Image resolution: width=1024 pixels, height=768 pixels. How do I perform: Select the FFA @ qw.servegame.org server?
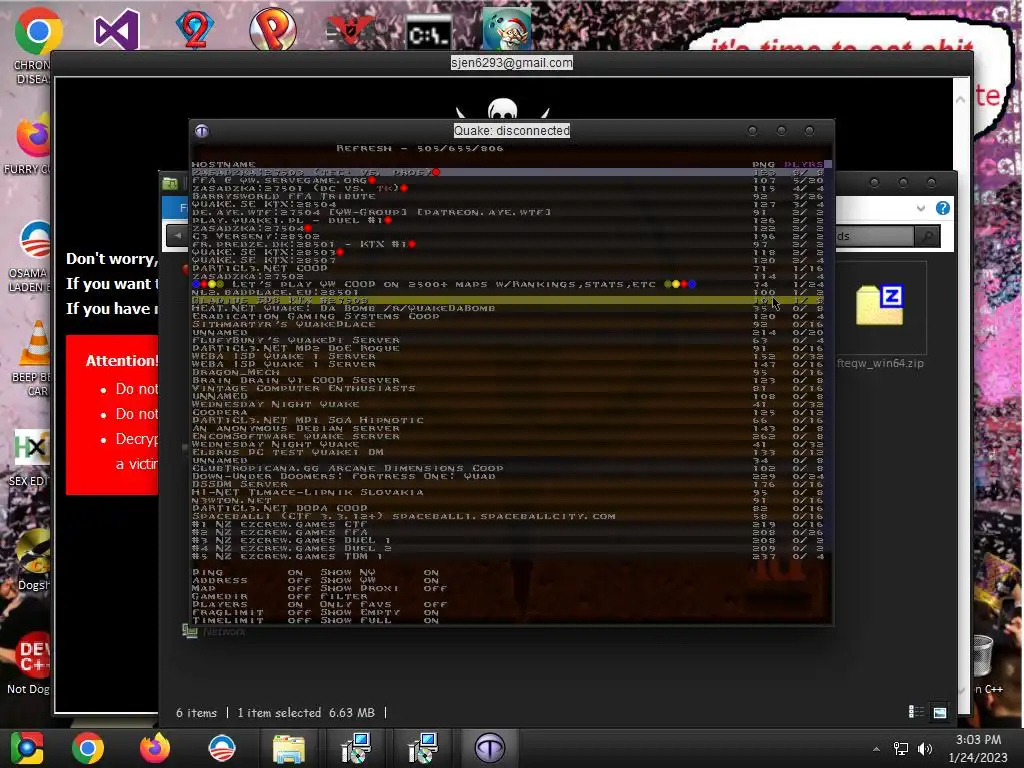[507, 180]
